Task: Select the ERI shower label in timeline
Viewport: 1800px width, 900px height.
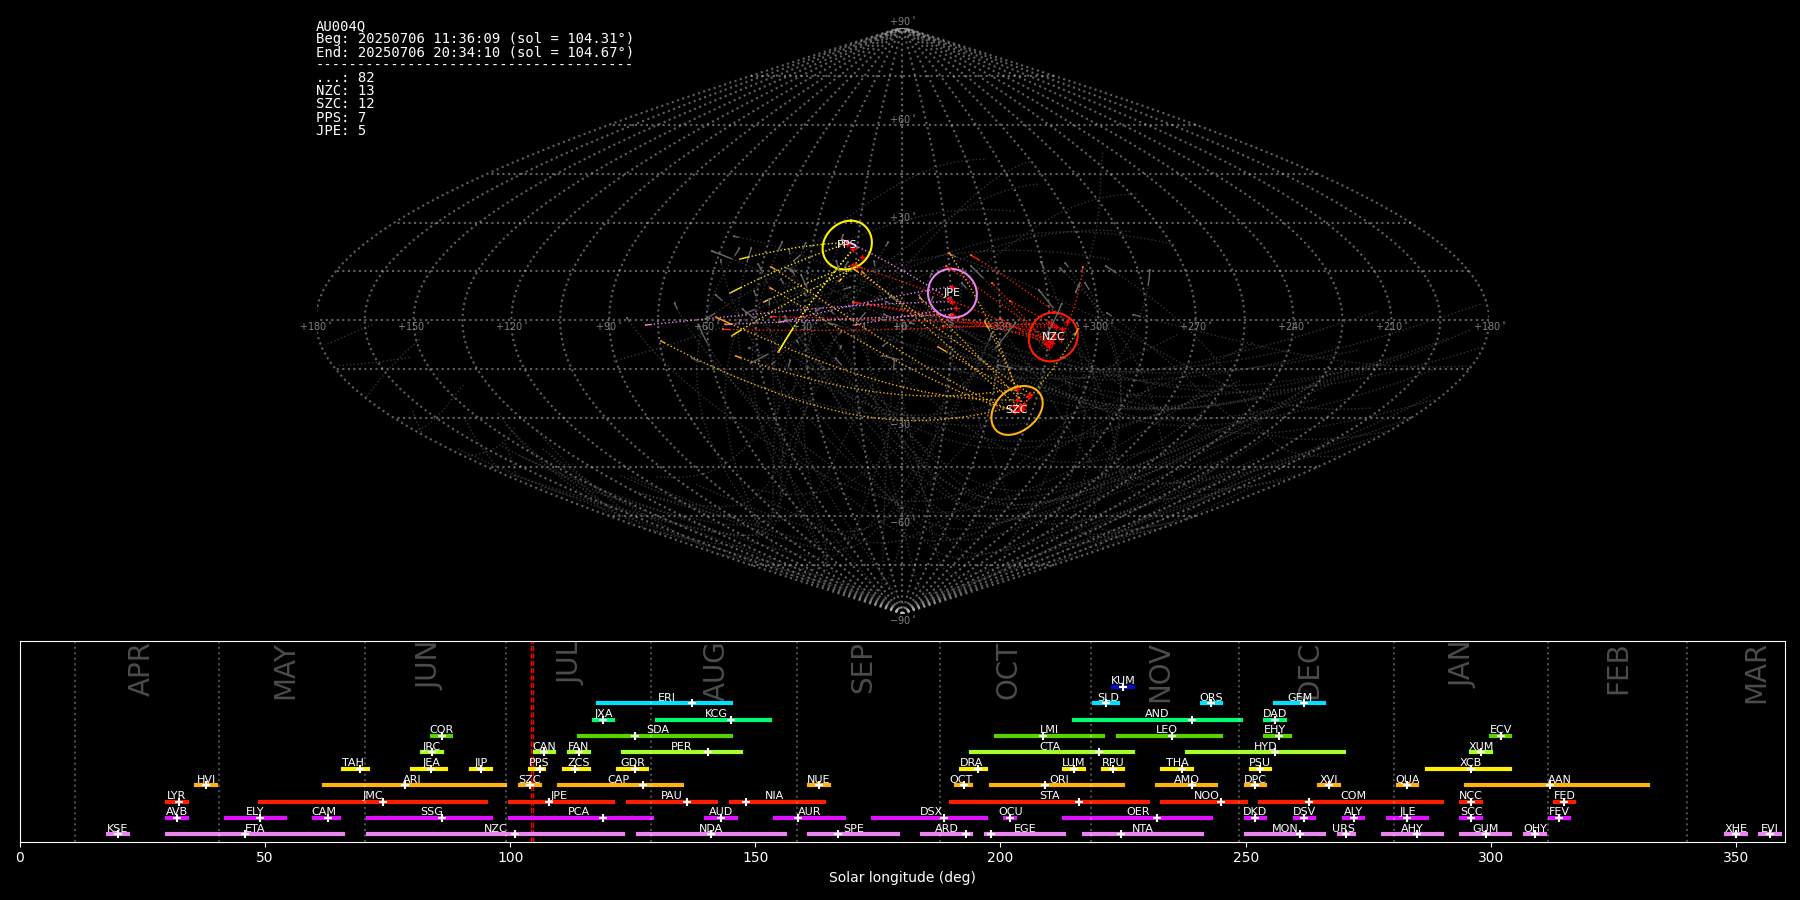Action: tap(667, 698)
